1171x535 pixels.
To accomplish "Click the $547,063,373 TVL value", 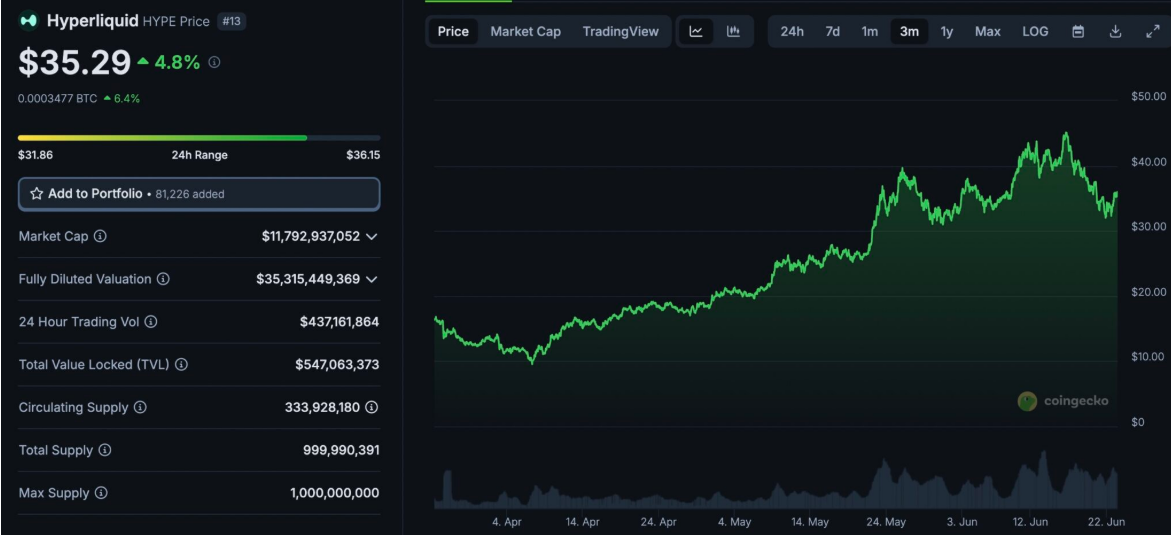I will point(338,365).
